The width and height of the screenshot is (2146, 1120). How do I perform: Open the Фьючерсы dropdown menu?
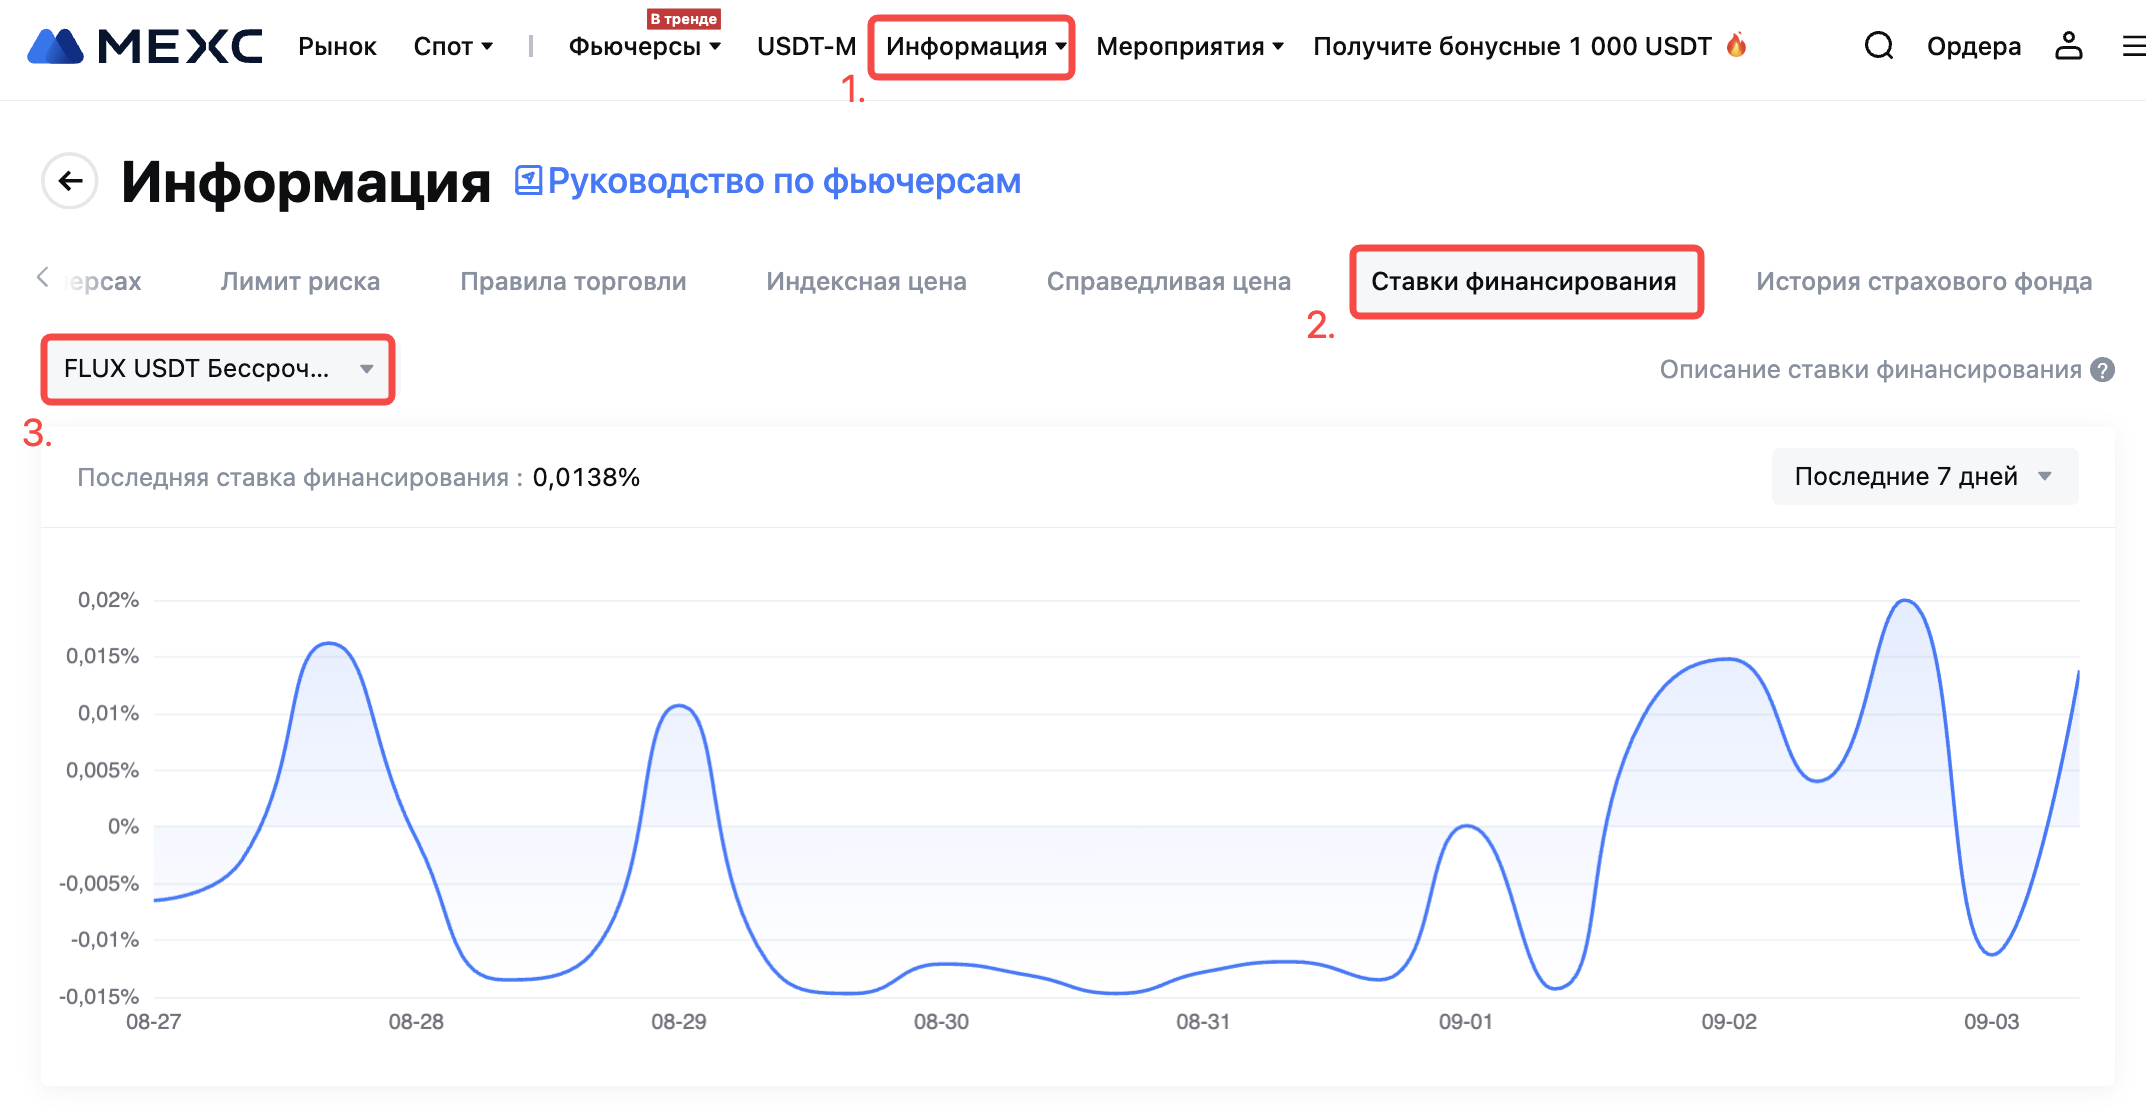point(644,47)
